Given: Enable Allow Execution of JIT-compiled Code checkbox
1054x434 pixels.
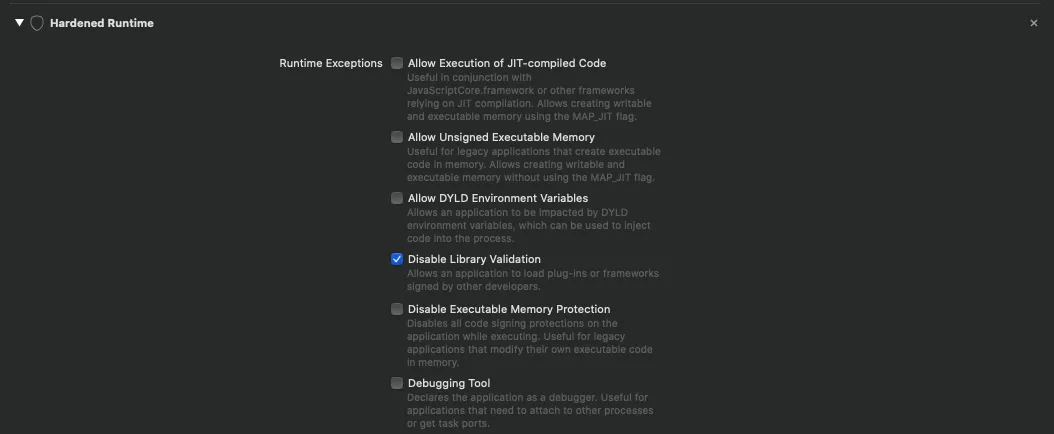Looking at the screenshot, I should 397,63.
